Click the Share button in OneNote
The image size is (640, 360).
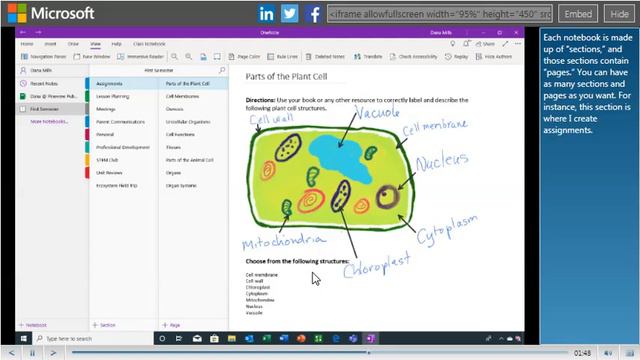point(485,44)
